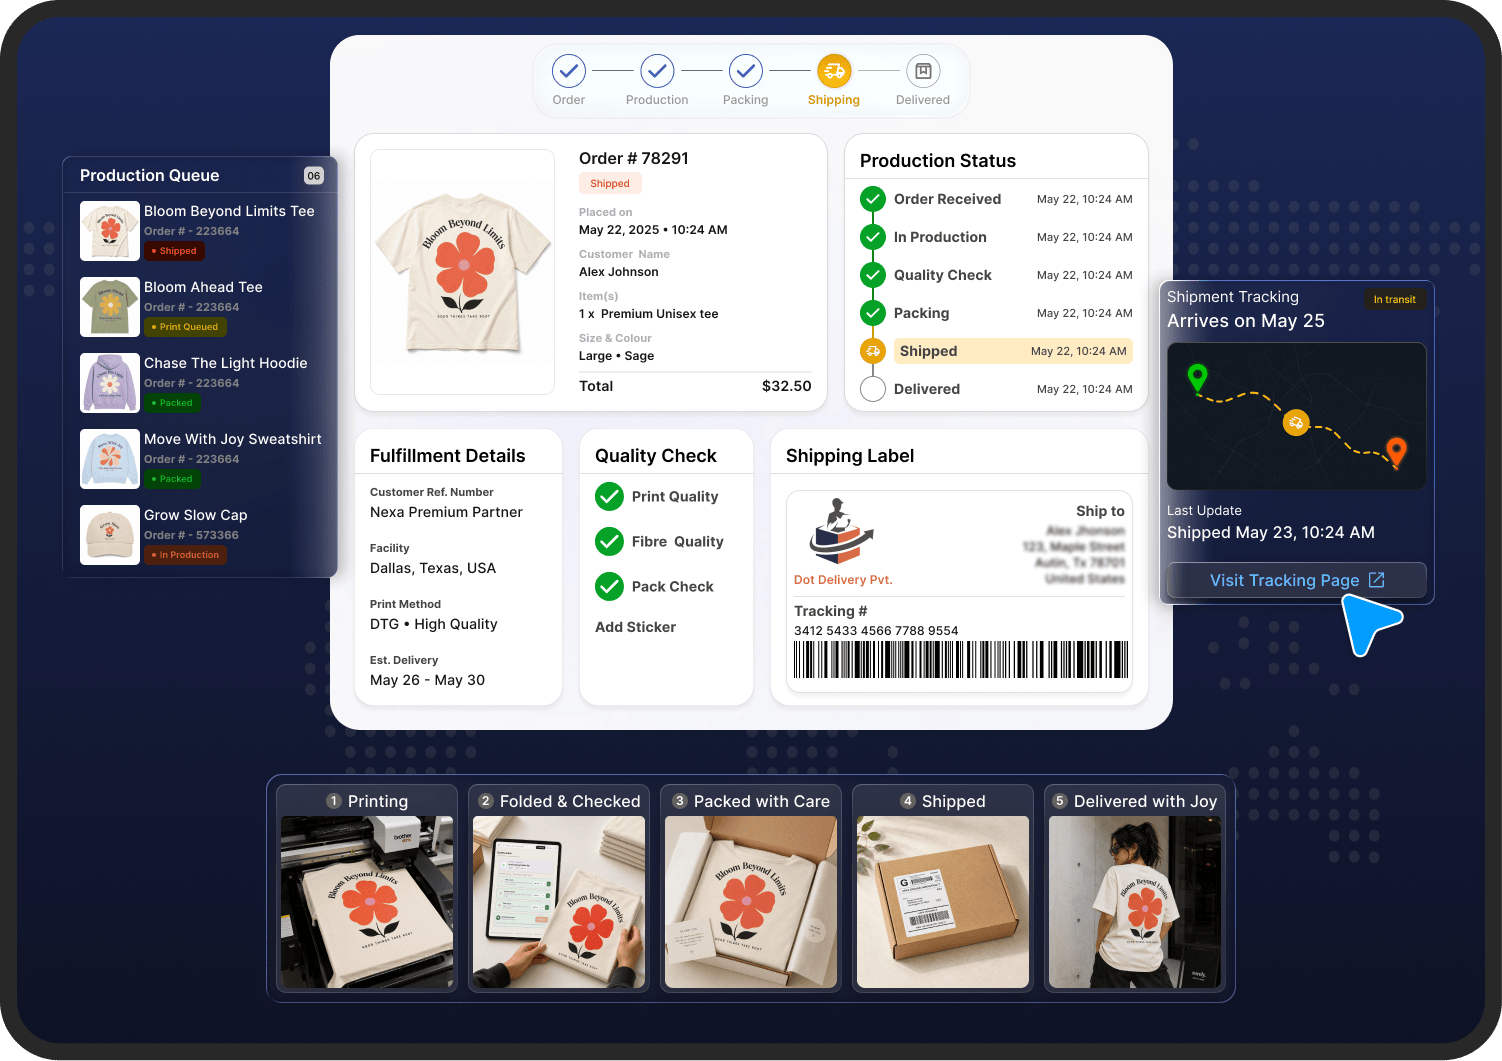The height and width of the screenshot is (1061, 1502).
Task: Open the Delivered with Joy step photo
Action: (1135, 902)
